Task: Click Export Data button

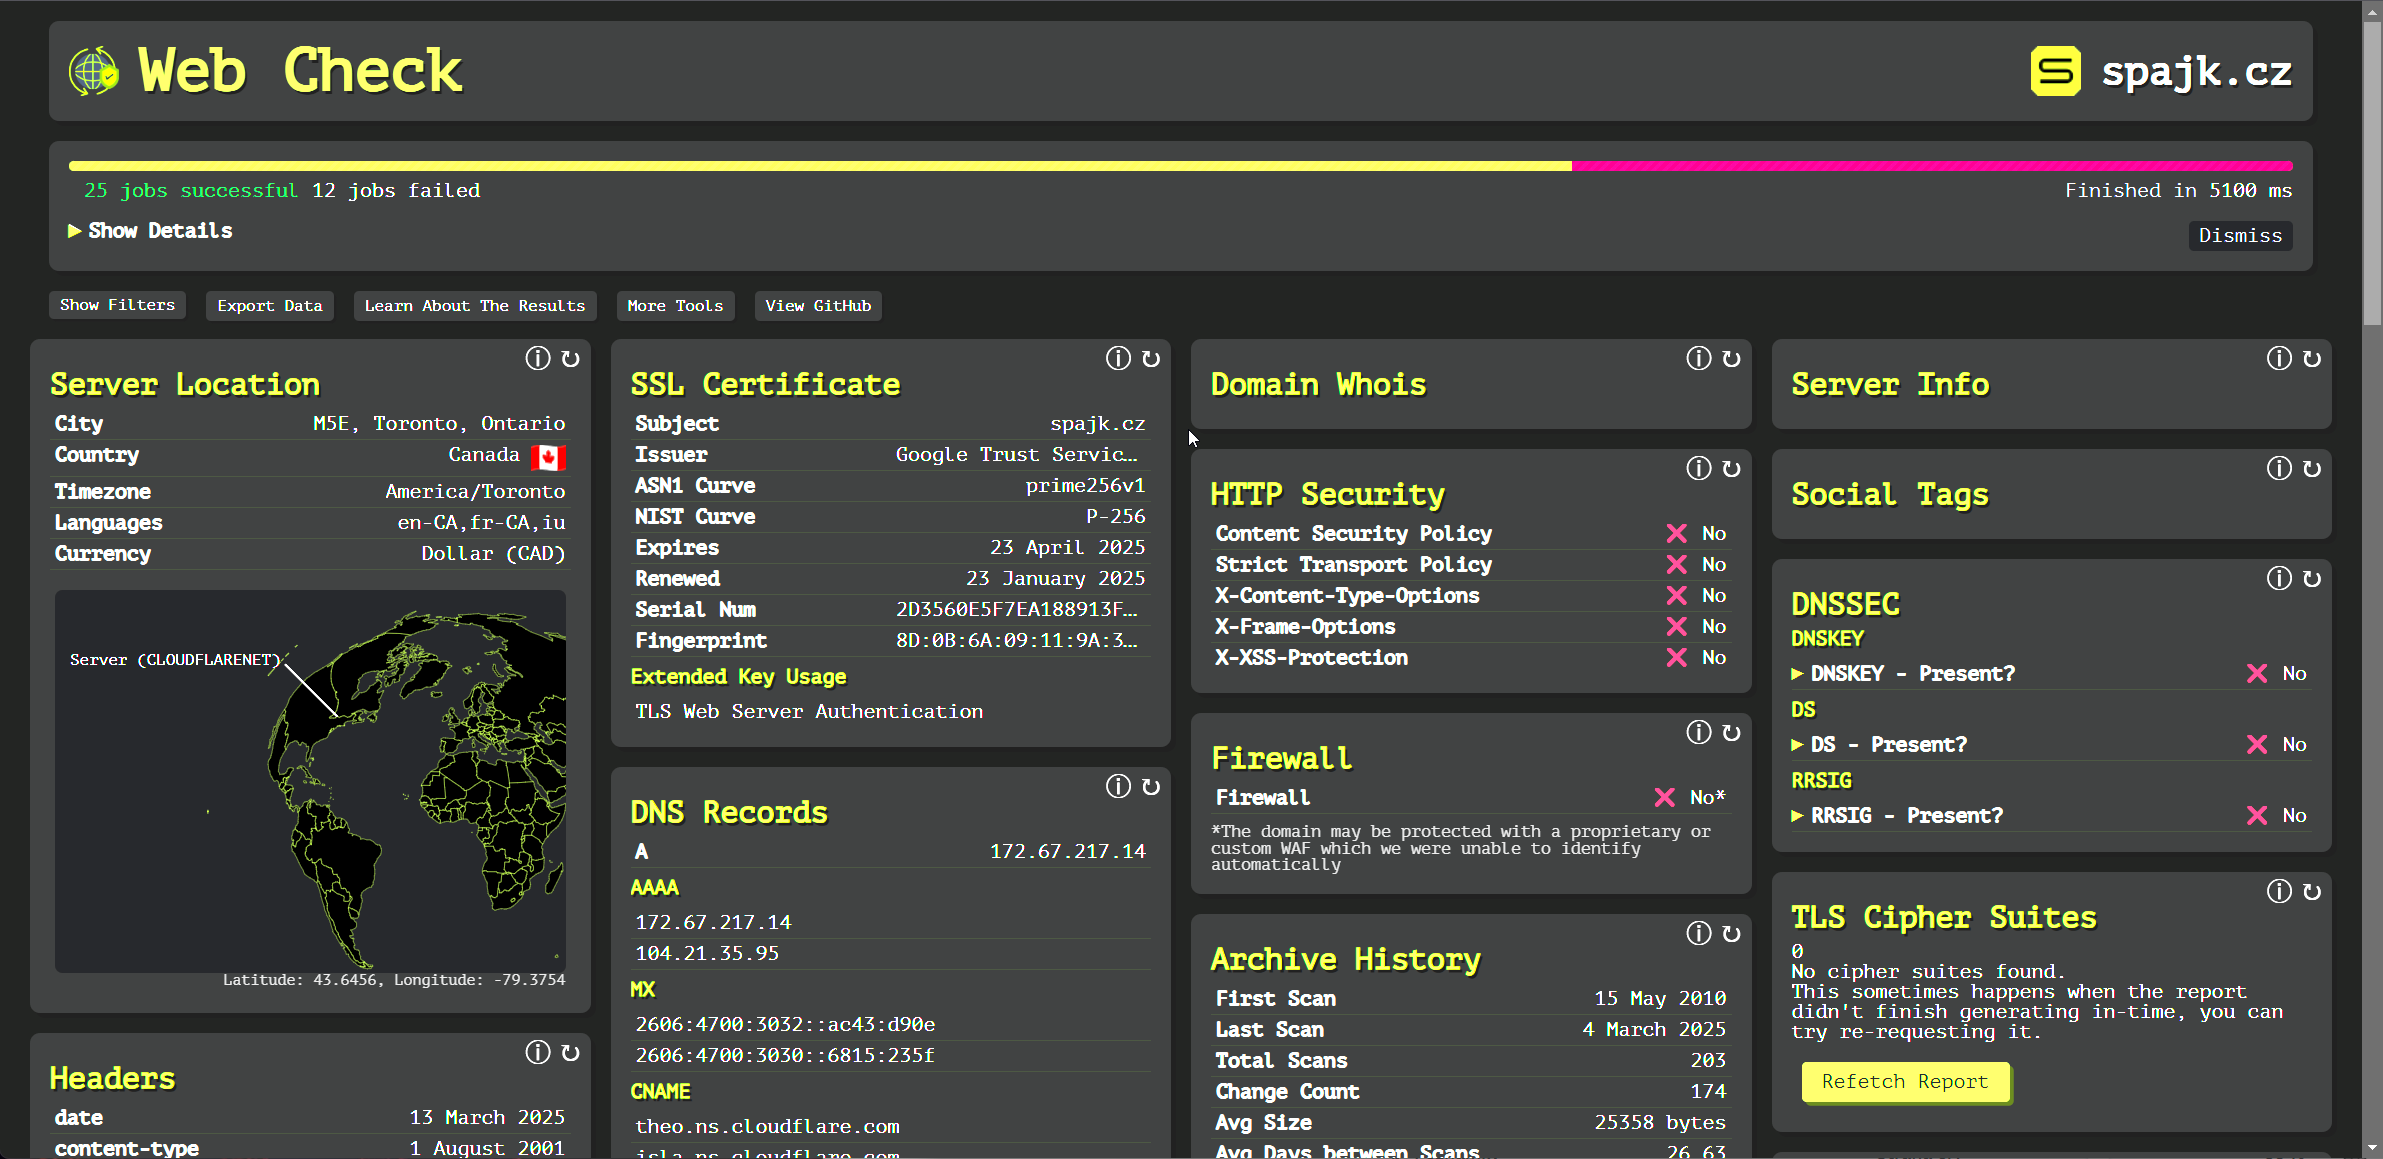Action: coord(270,306)
